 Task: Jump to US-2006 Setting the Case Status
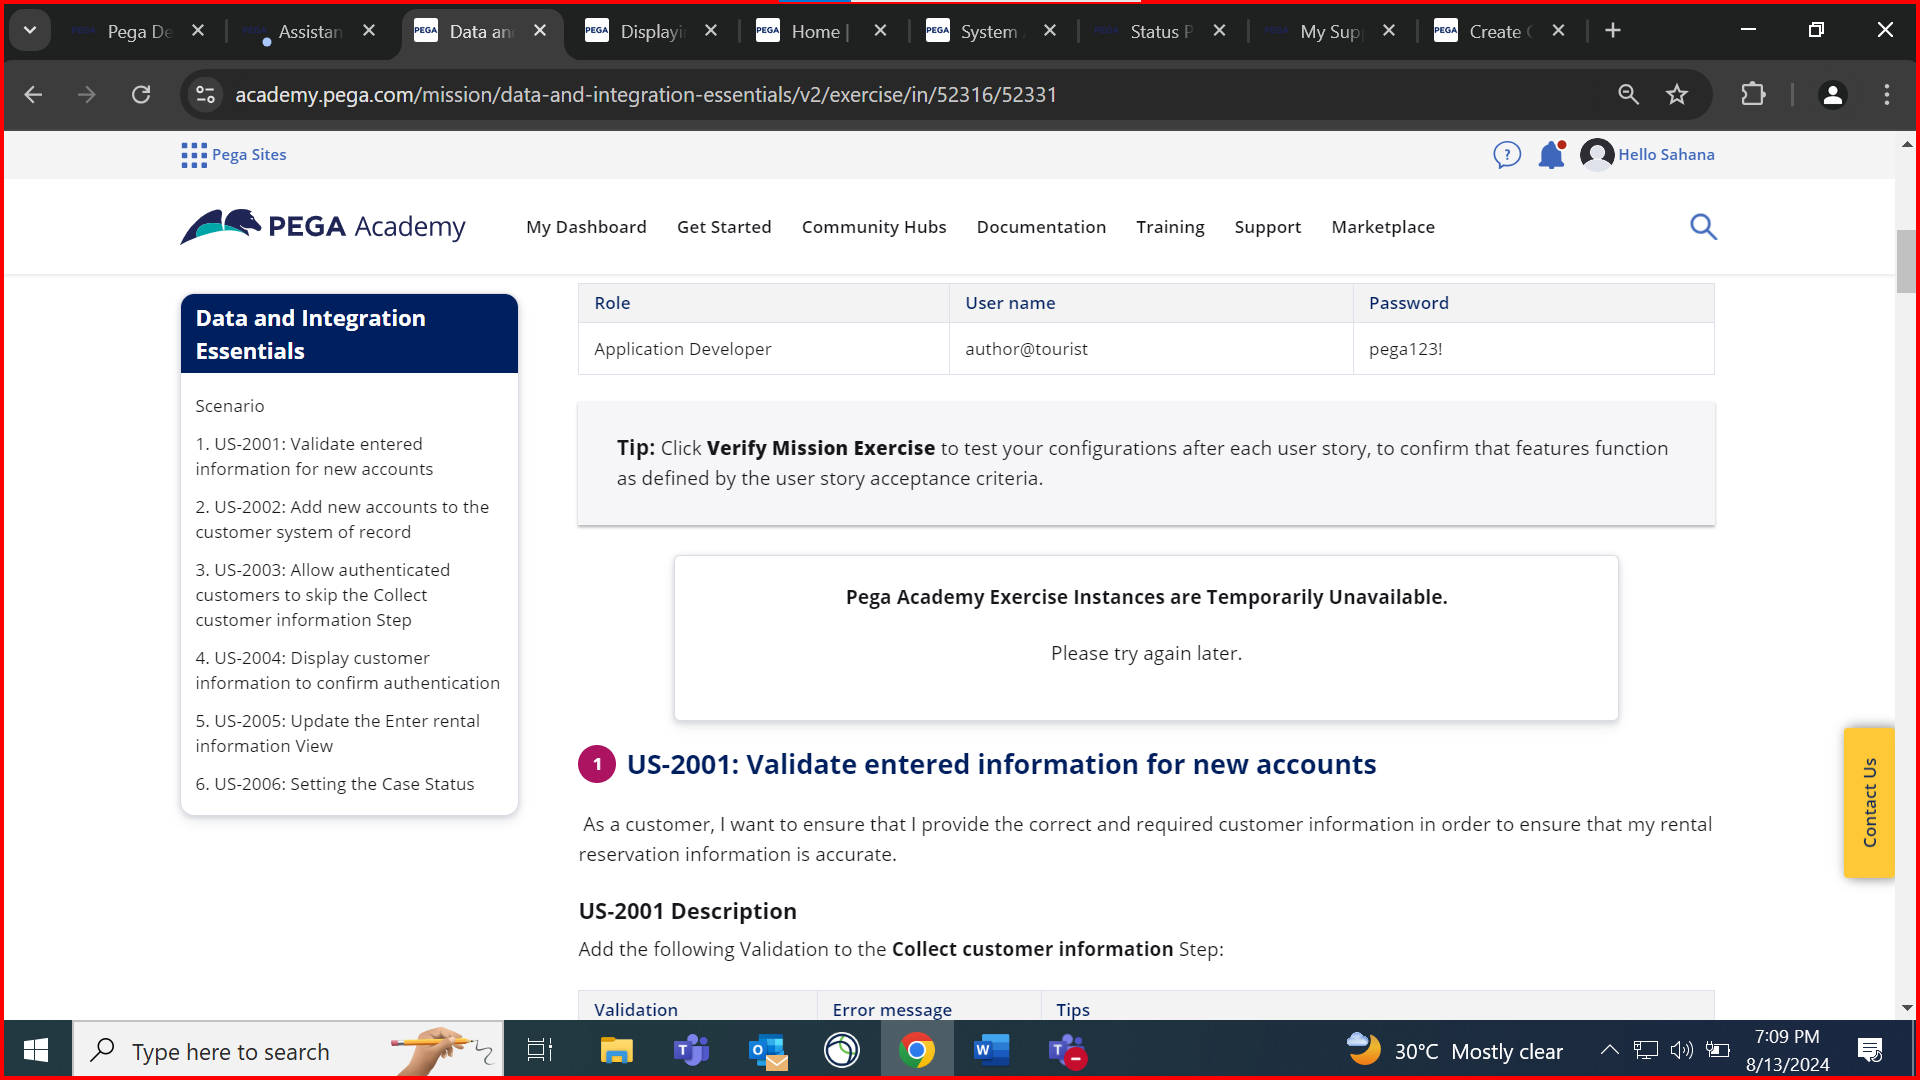click(335, 784)
